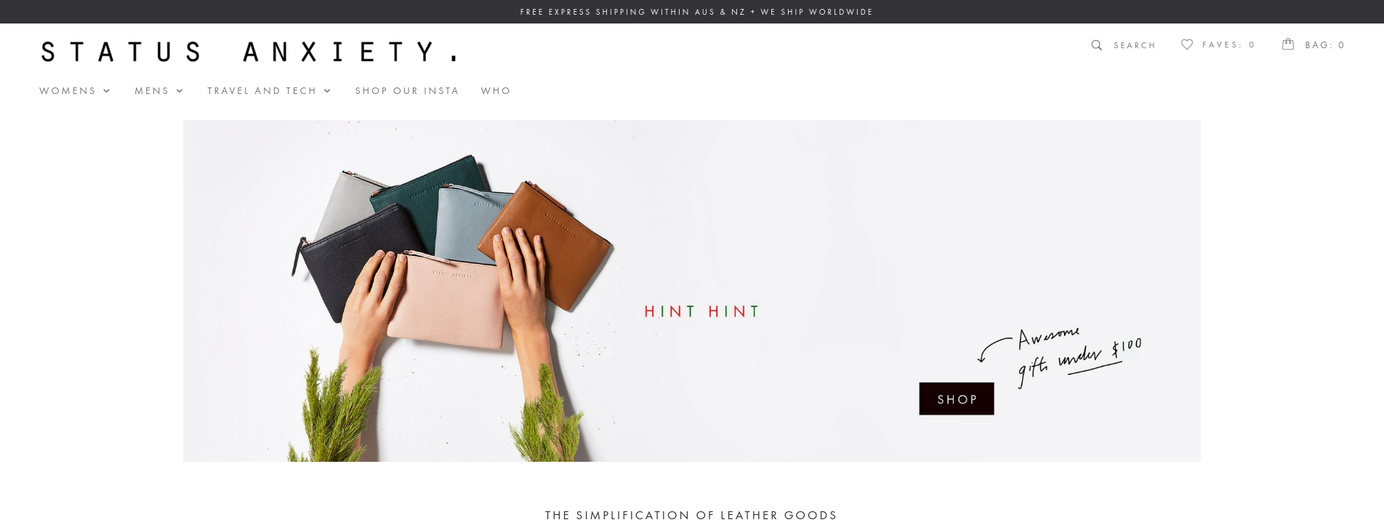Expand the Mens dropdown chevron
This screenshot has width=1384, height=526.
click(x=180, y=91)
